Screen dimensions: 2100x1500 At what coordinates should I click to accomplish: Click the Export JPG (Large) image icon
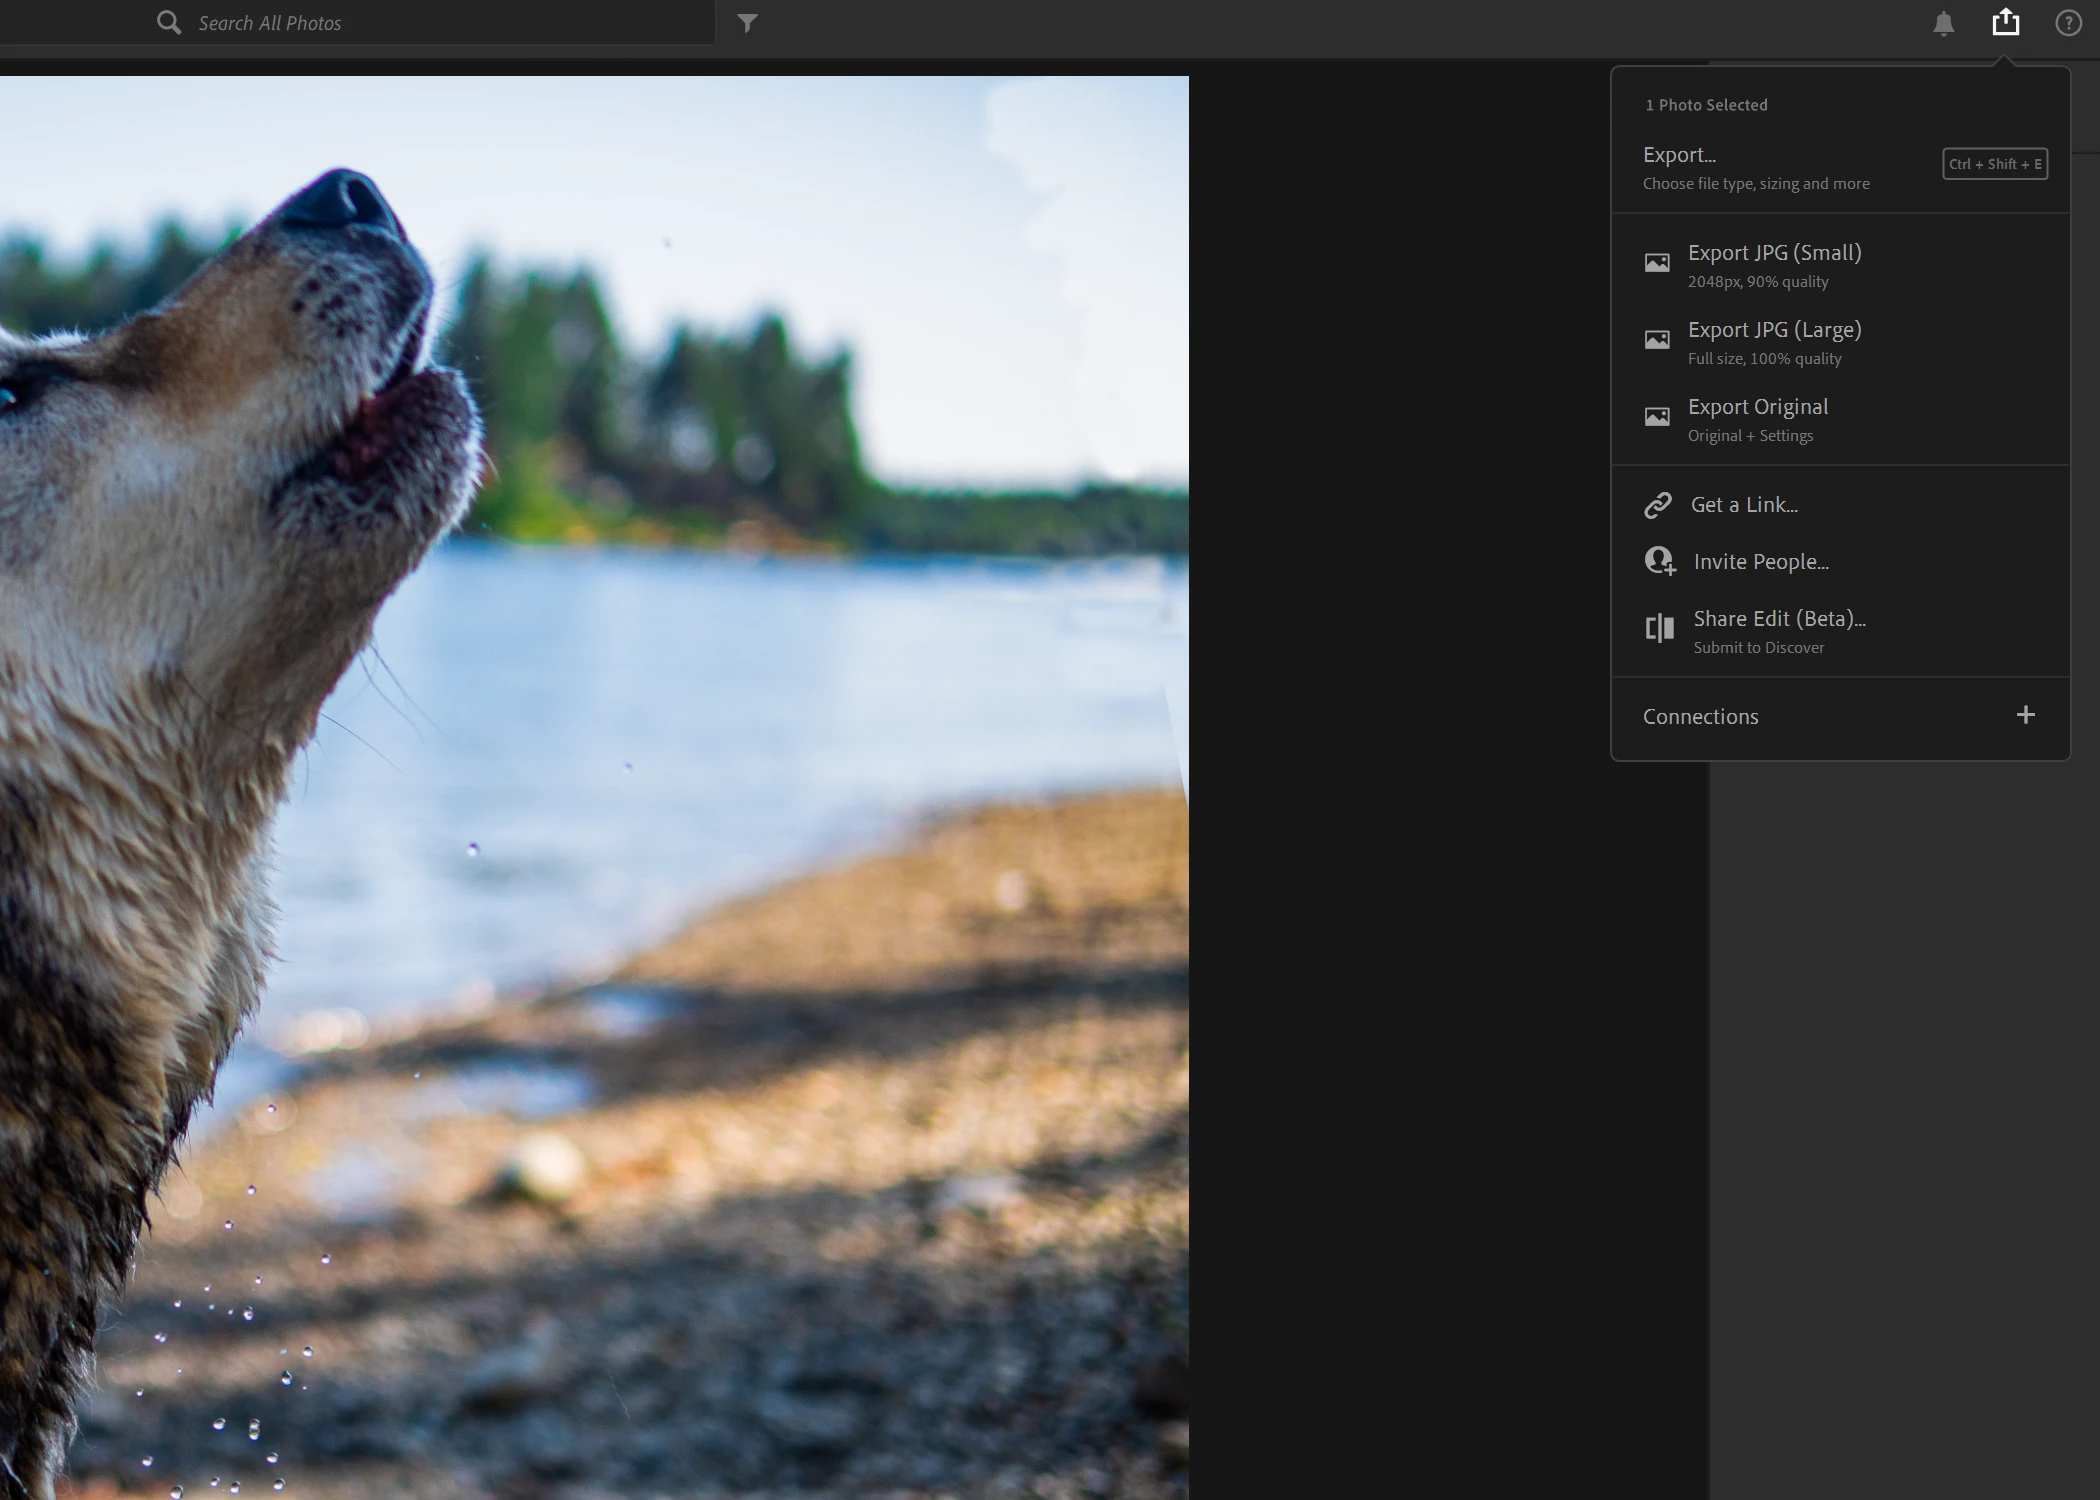[1657, 340]
